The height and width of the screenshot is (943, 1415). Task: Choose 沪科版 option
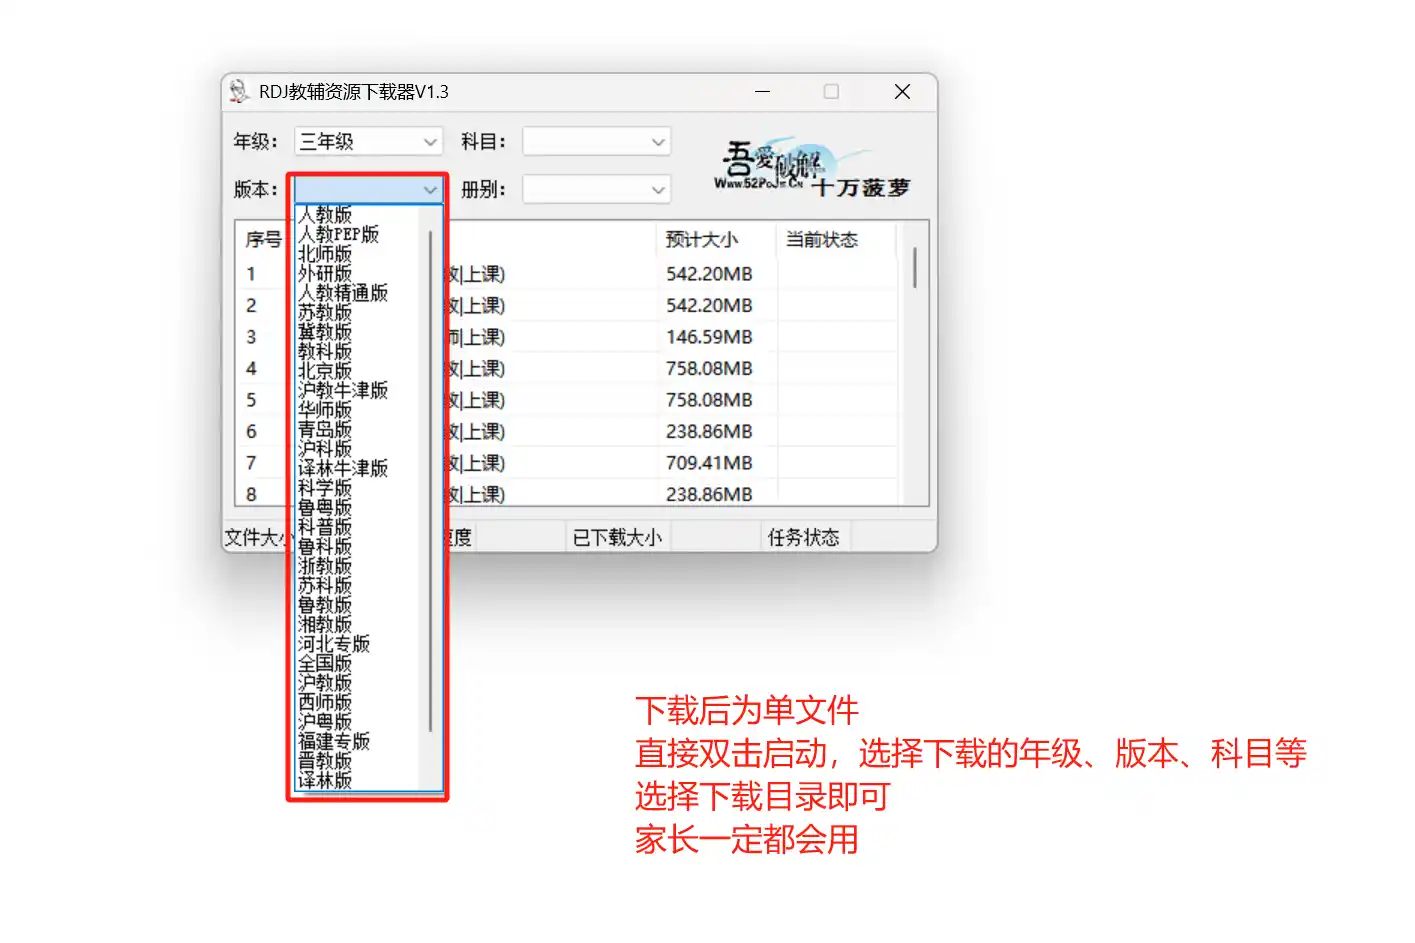pos(325,449)
